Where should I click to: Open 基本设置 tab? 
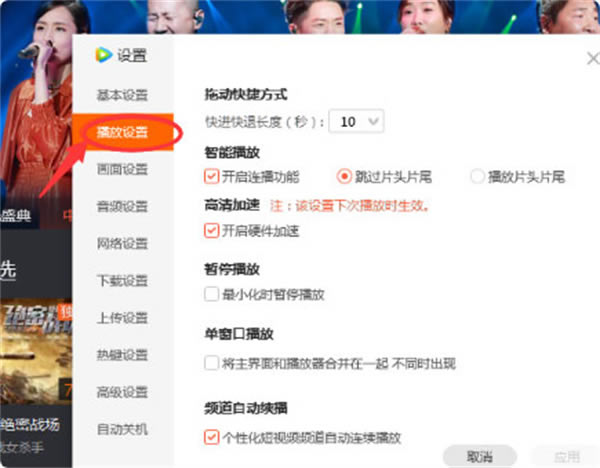(122, 95)
